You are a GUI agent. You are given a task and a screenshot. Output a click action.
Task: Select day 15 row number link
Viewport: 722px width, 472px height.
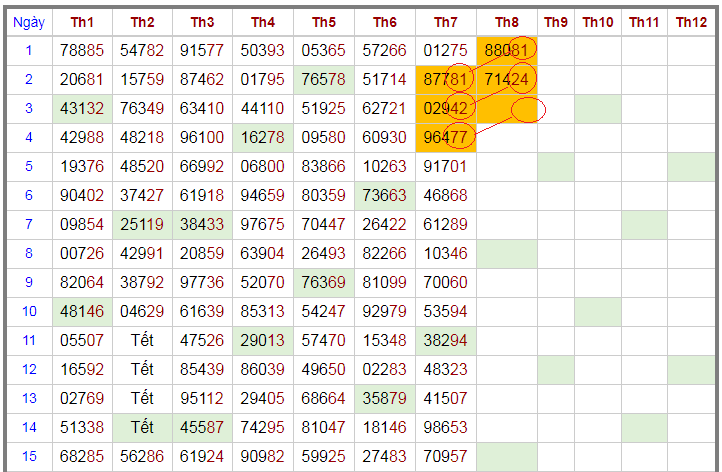[x=28, y=456]
